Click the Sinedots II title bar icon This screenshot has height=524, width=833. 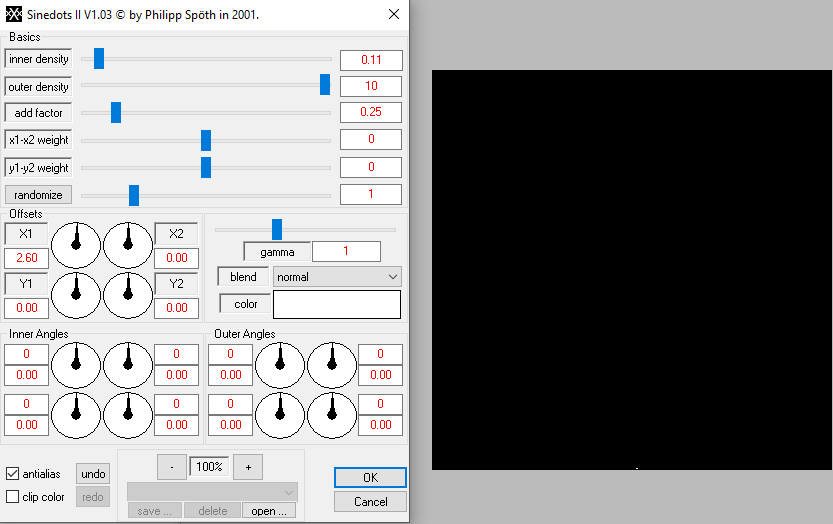13,14
